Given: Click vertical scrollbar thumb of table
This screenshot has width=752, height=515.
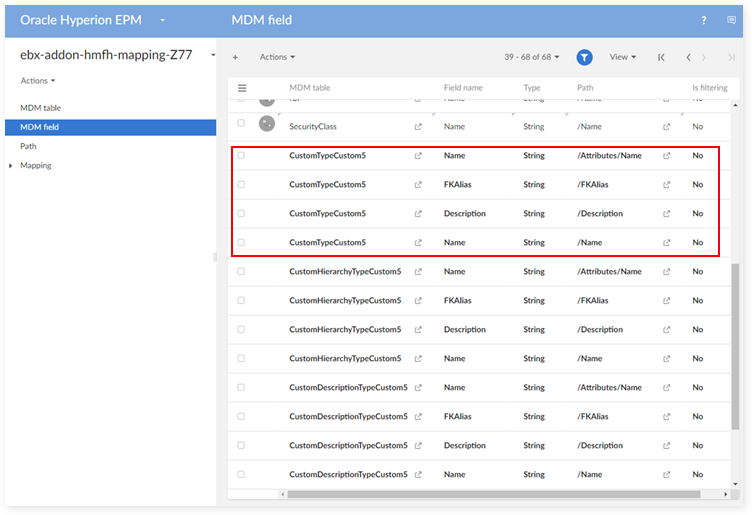Looking at the screenshot, I should point(735,346).
